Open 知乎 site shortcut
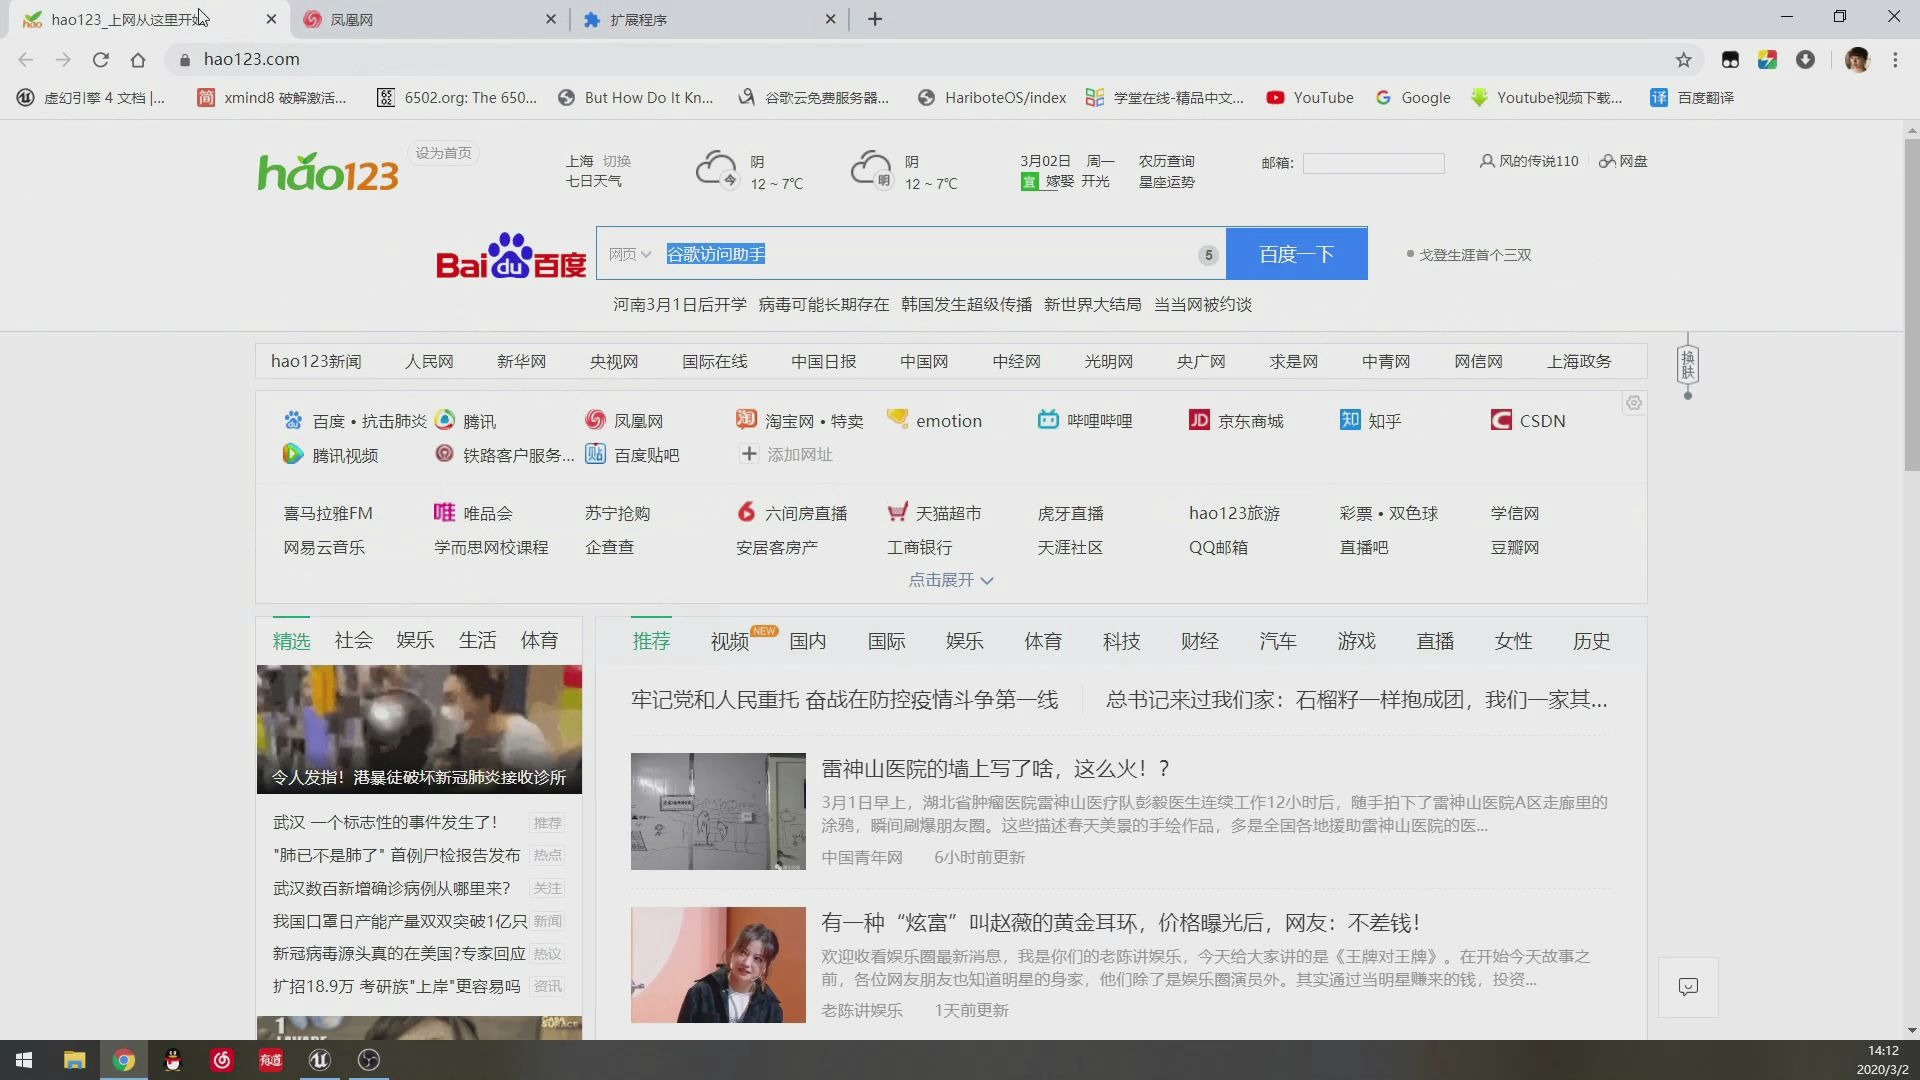This screenshot has height=1080, width=1920. coord(1370,421)
